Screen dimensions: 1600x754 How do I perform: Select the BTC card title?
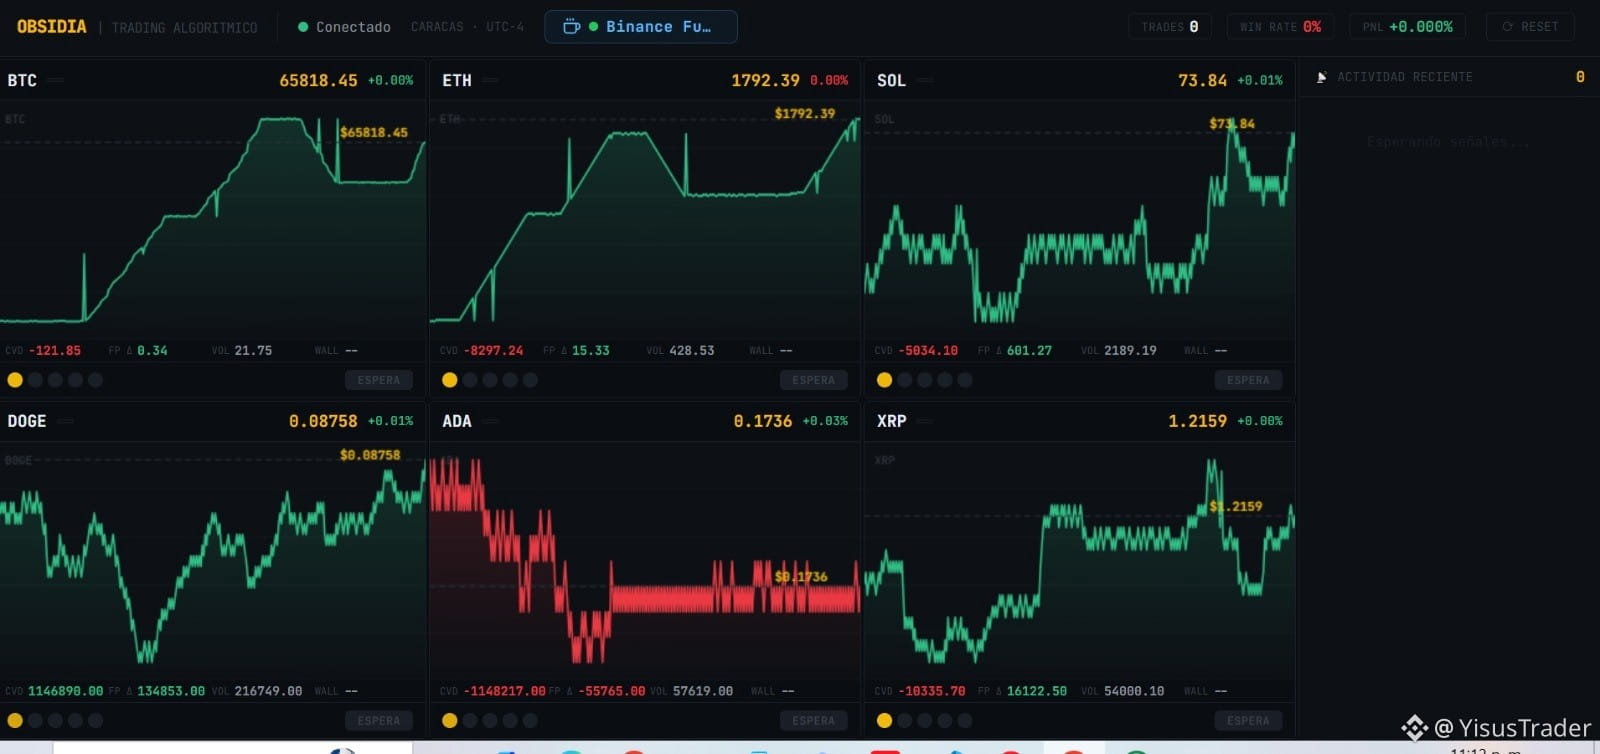(22, 80)
